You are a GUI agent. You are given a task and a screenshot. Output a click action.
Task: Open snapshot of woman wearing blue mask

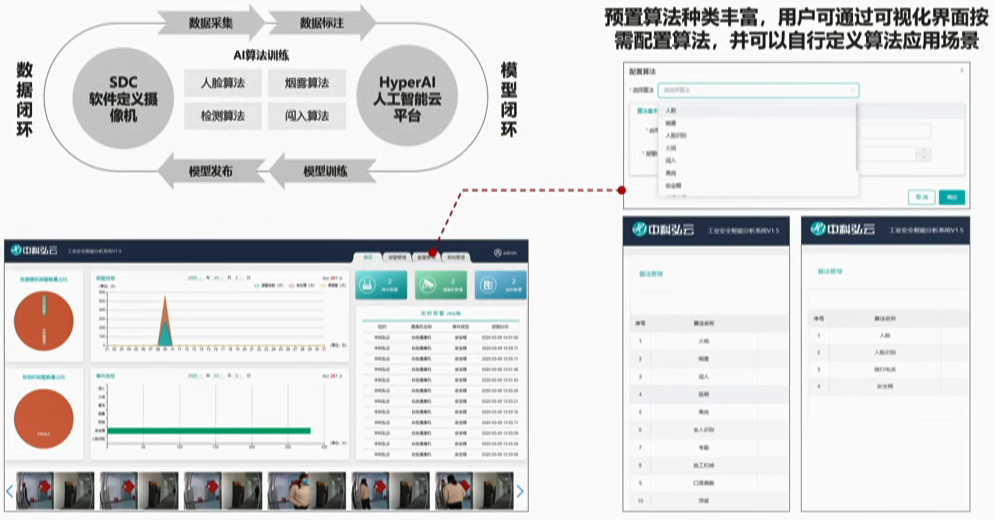[307, 491]
